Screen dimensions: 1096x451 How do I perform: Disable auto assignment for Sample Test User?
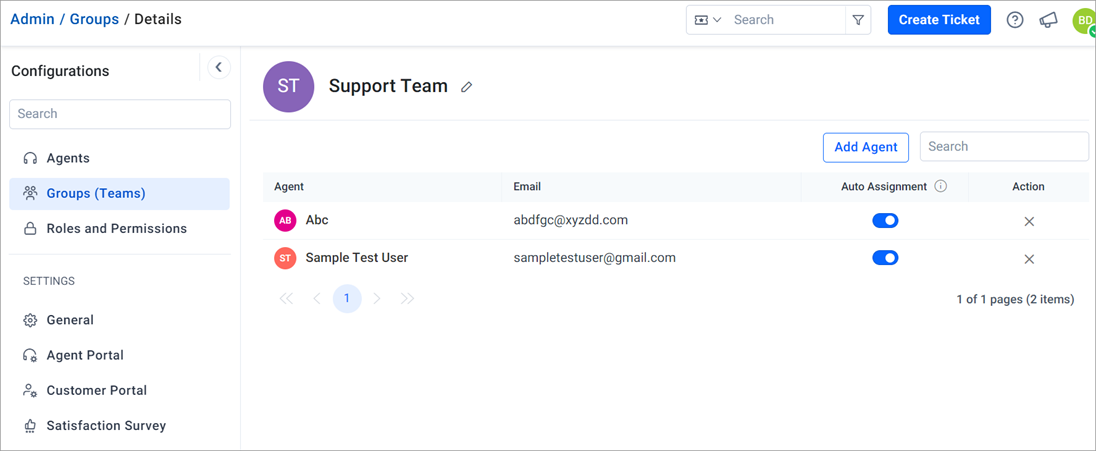coord(885,258)
